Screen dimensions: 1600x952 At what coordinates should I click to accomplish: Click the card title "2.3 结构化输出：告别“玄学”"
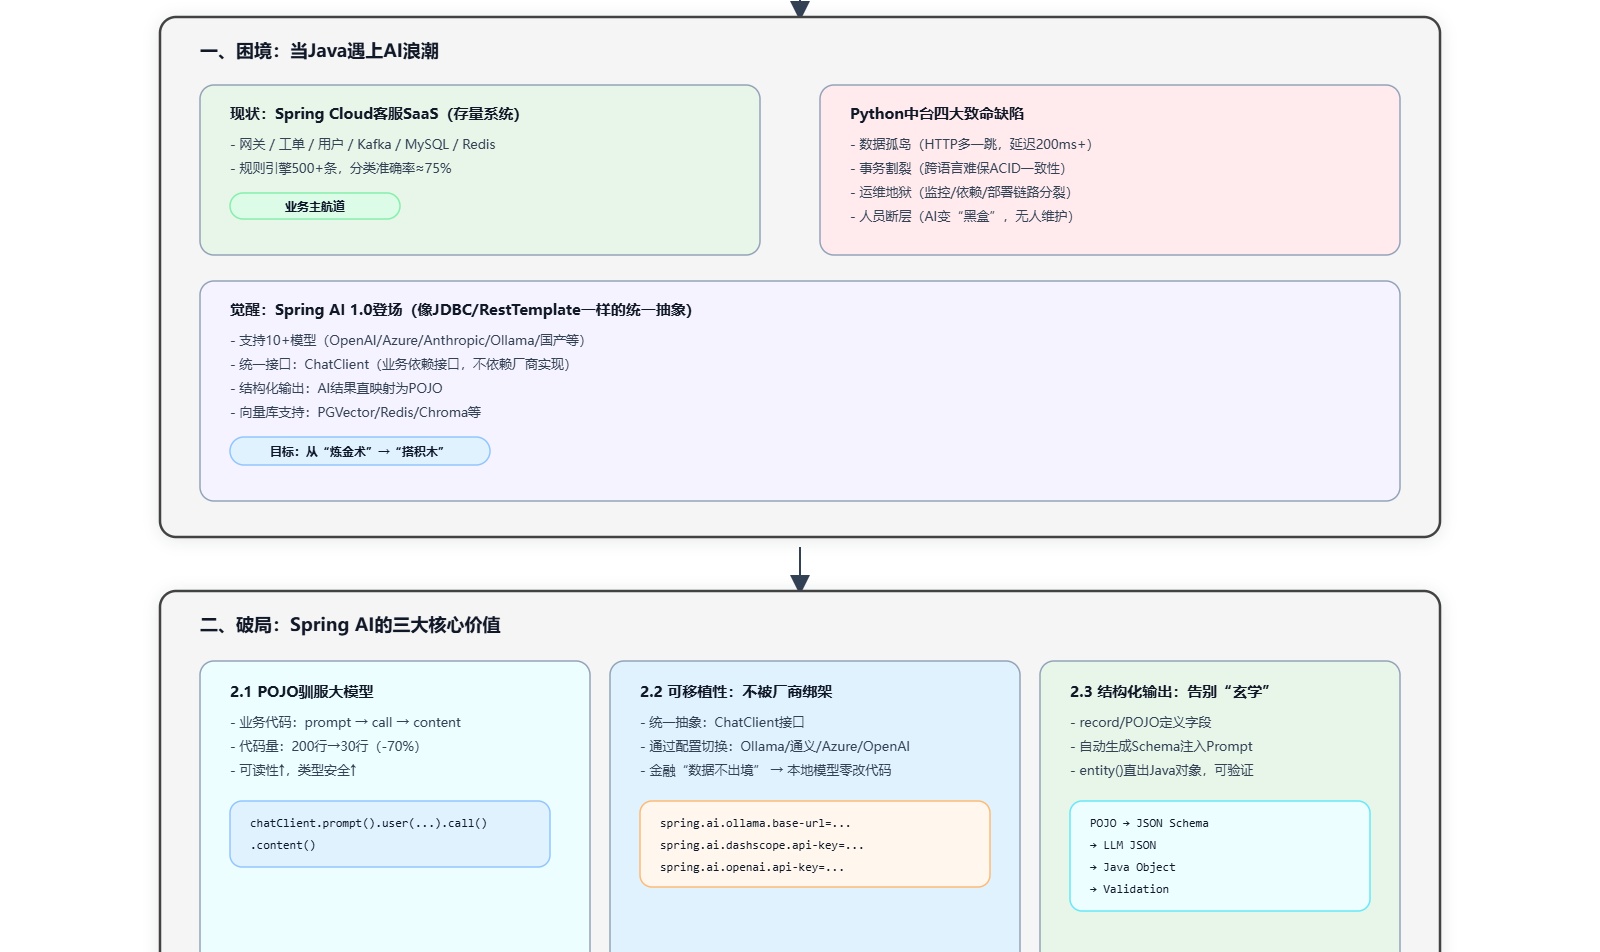click(x=1170, y=692)
